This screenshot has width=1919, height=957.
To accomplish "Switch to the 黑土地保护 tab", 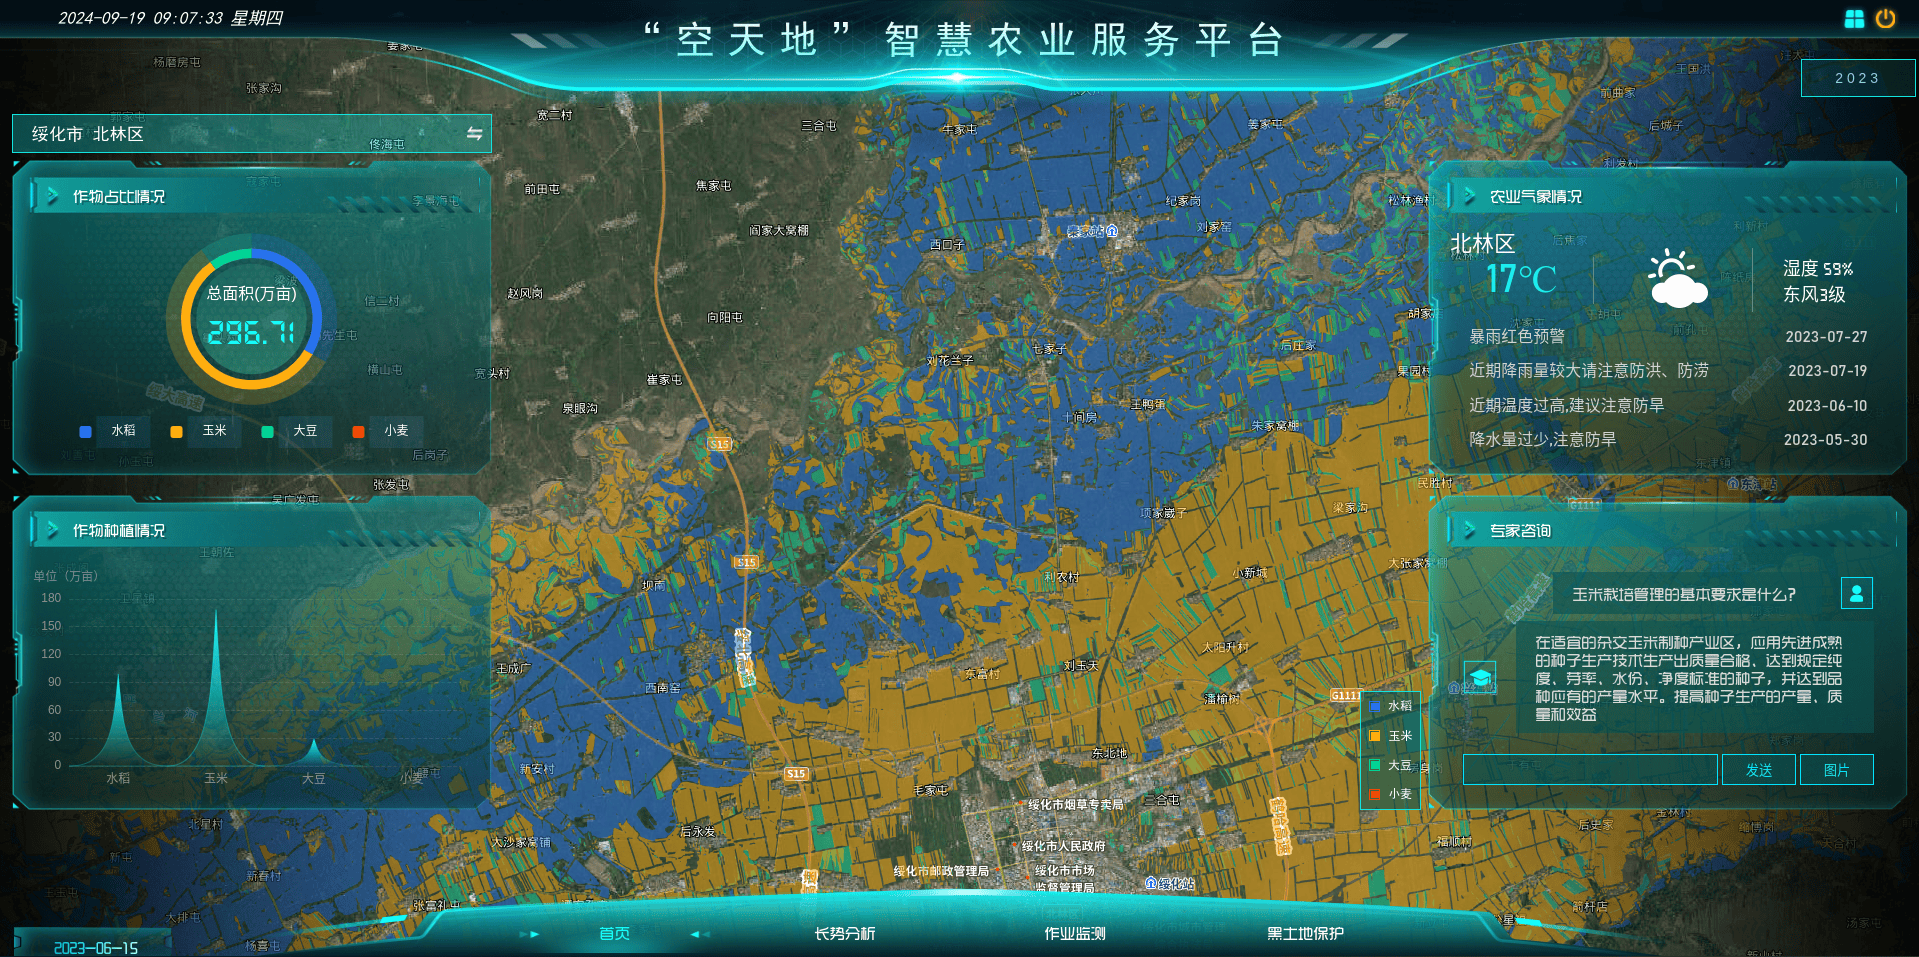I will (x=1305, y=933).
